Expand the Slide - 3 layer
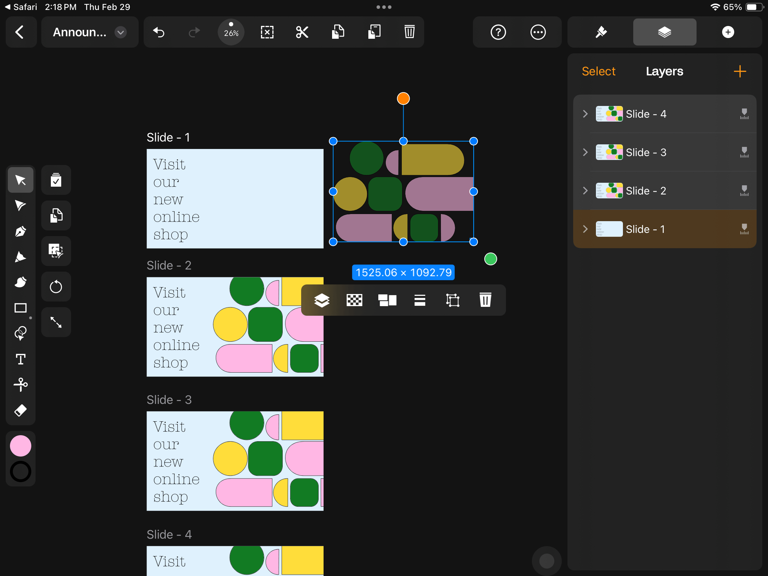Screen dimensions: 768x576 point(585,152)
